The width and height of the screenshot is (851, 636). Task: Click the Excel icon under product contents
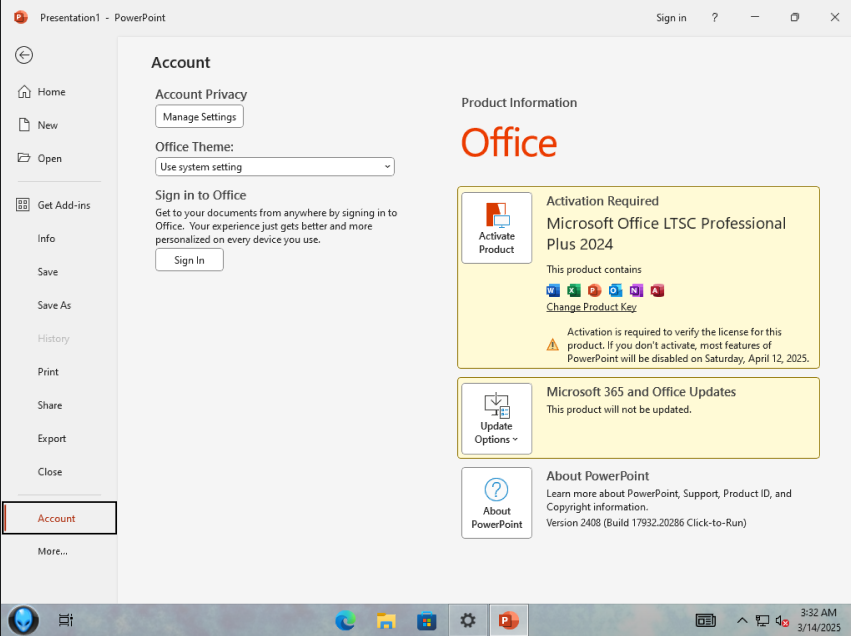574,290
